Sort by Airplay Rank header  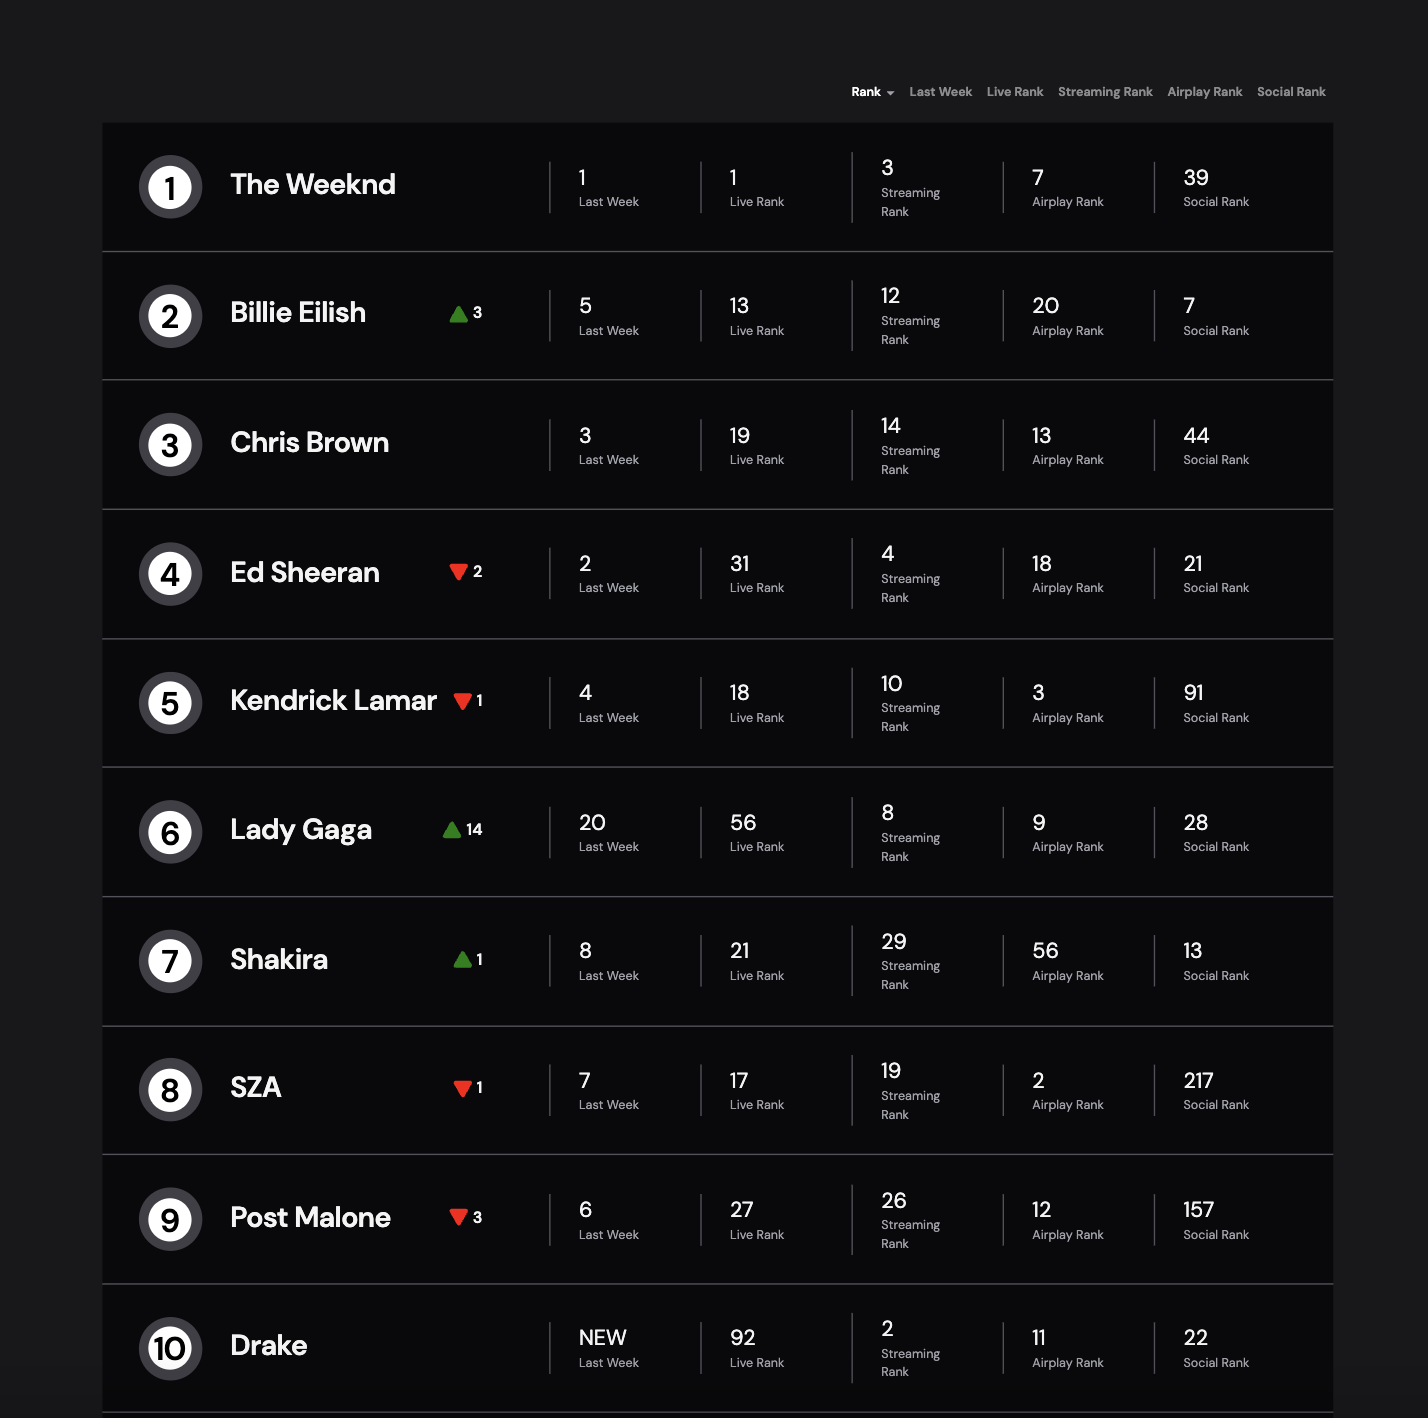click(1205, 92)
